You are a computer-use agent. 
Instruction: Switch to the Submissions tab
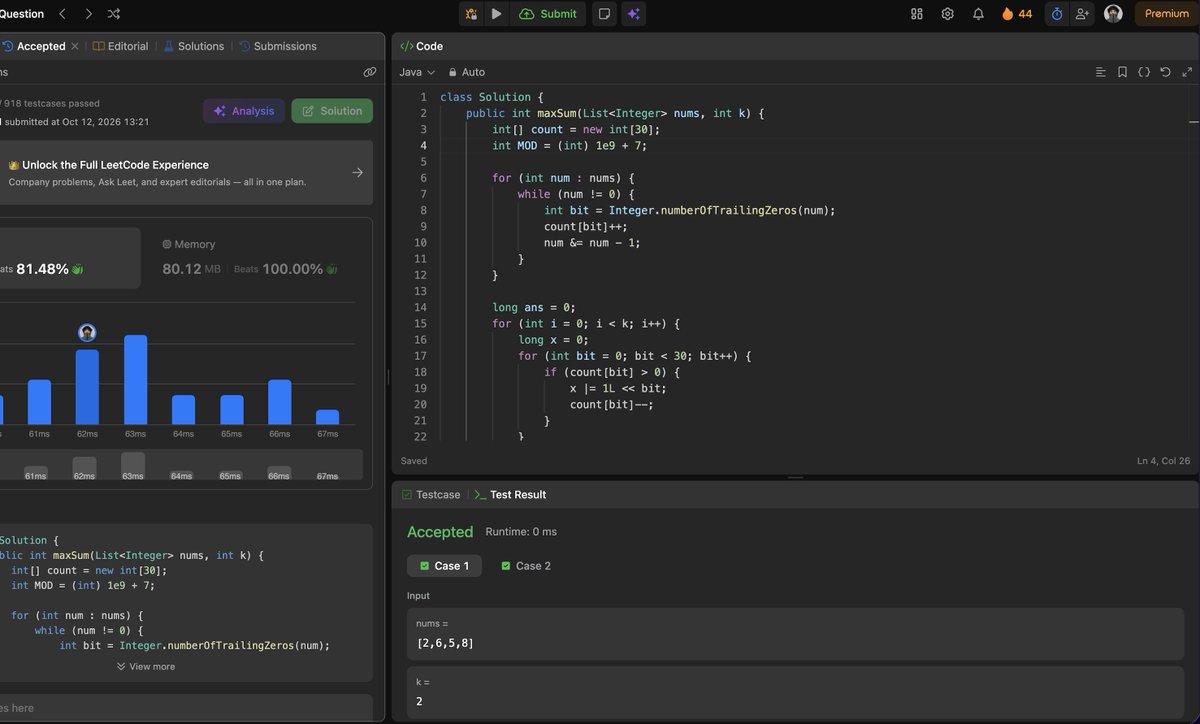click(x=277, y=46)
